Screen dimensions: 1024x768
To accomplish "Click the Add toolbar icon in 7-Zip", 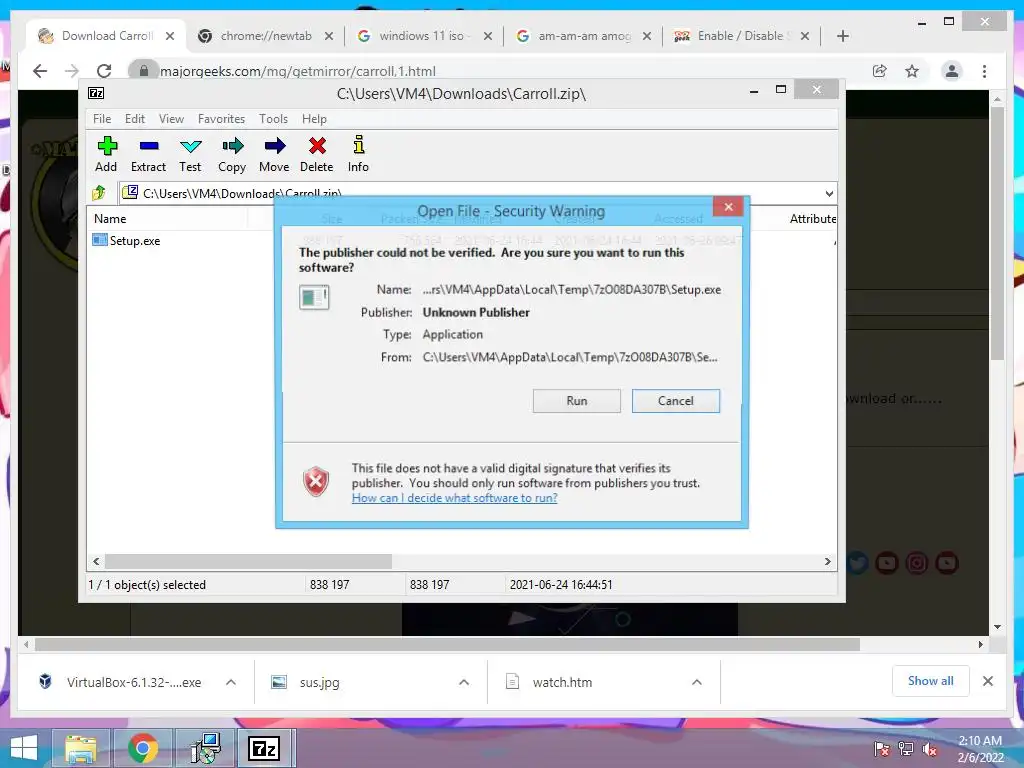I will tap(106, 154).
